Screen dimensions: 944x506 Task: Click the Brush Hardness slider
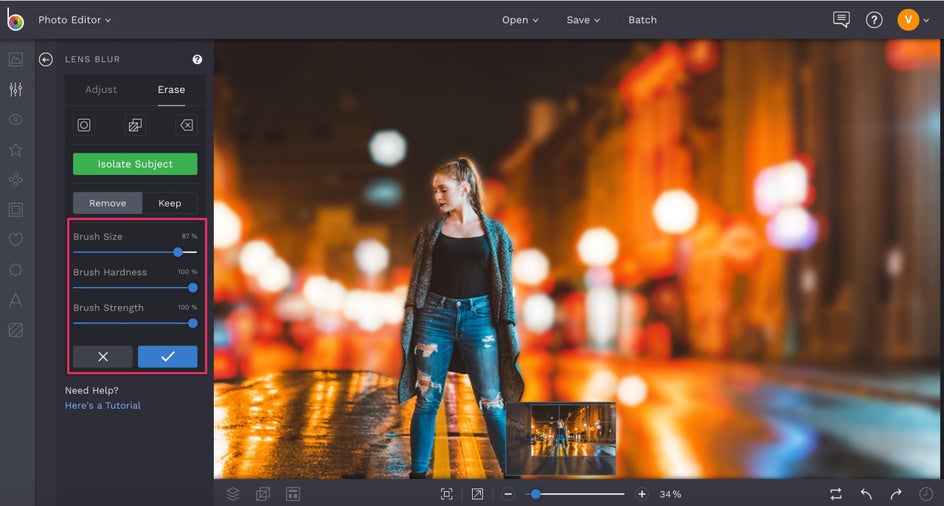tap(135, 287)
